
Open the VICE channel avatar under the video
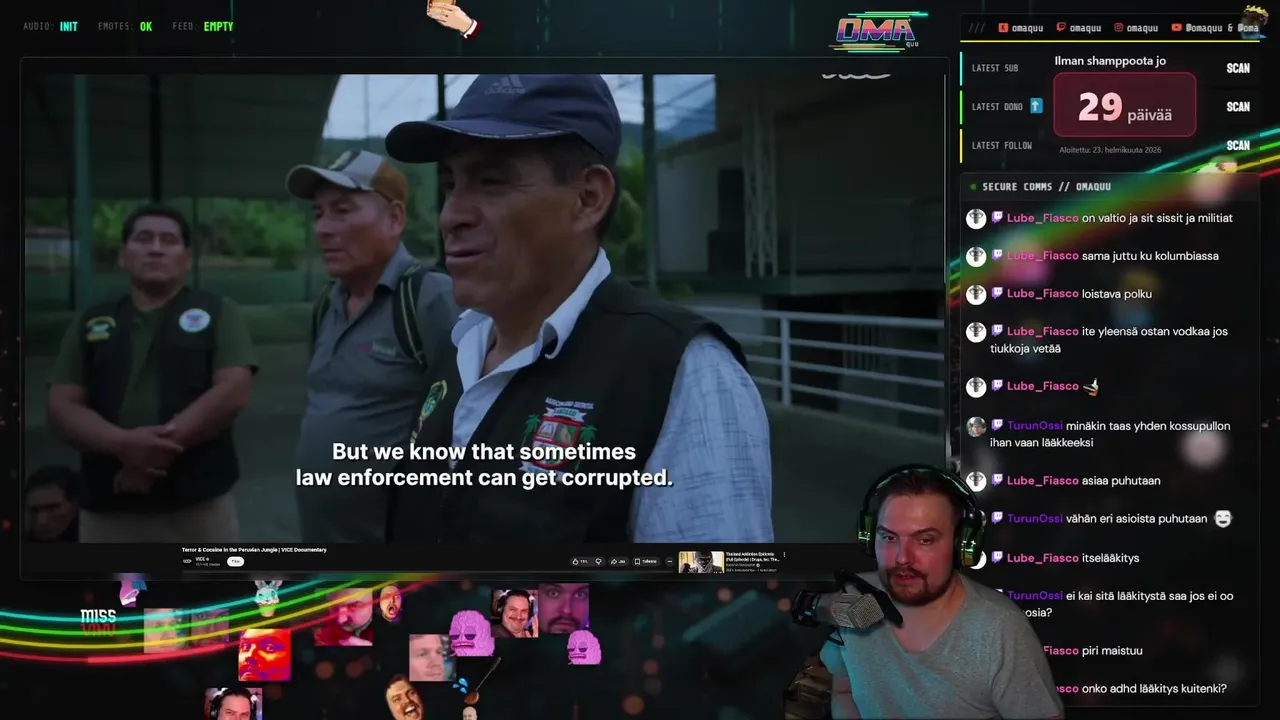[x=187, y=561]
